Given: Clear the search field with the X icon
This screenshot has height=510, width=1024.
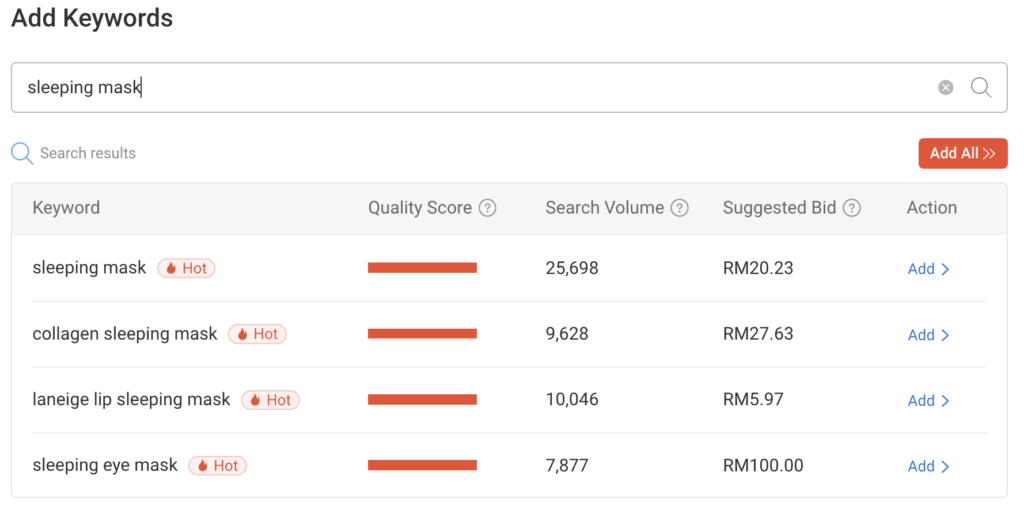Looking at the screenshot, I should coord(945,88).
